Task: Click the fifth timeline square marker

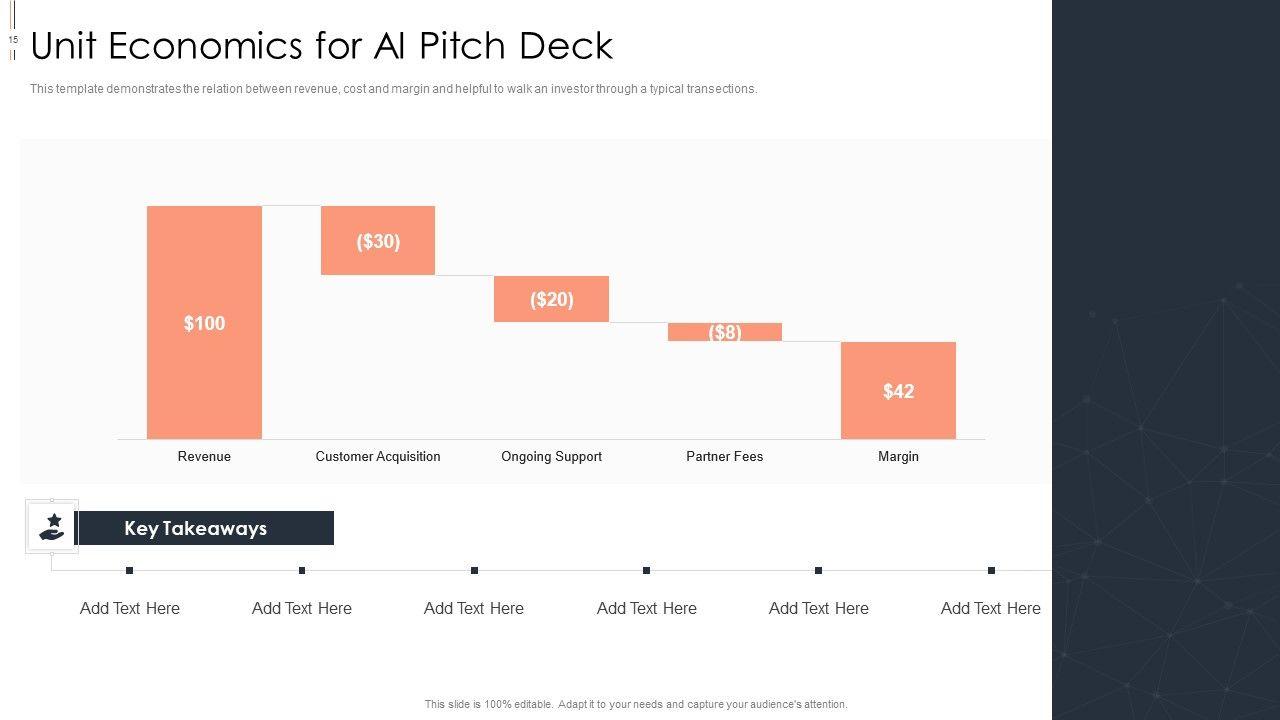Action: (819, 571)
